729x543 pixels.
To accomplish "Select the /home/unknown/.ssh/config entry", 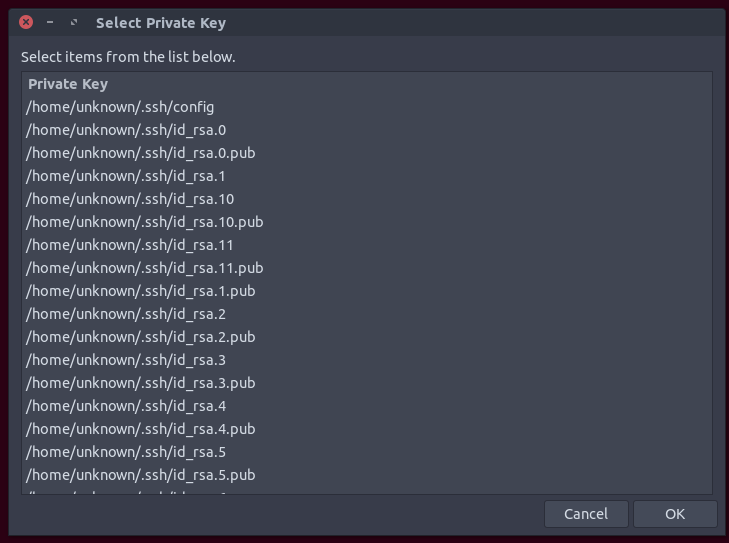I will click(x=120, y=107).
